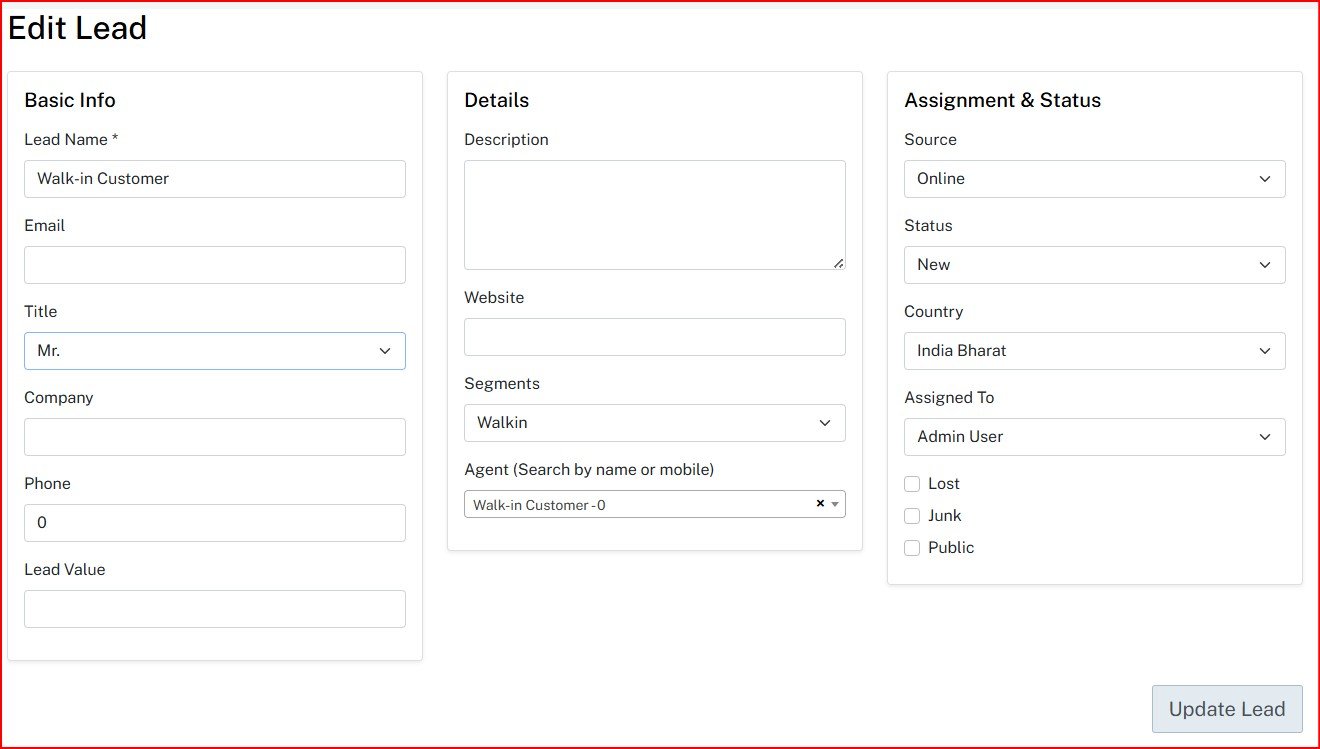
Task: Expand the Country dropdown India Bharat
Action: 1094,351
